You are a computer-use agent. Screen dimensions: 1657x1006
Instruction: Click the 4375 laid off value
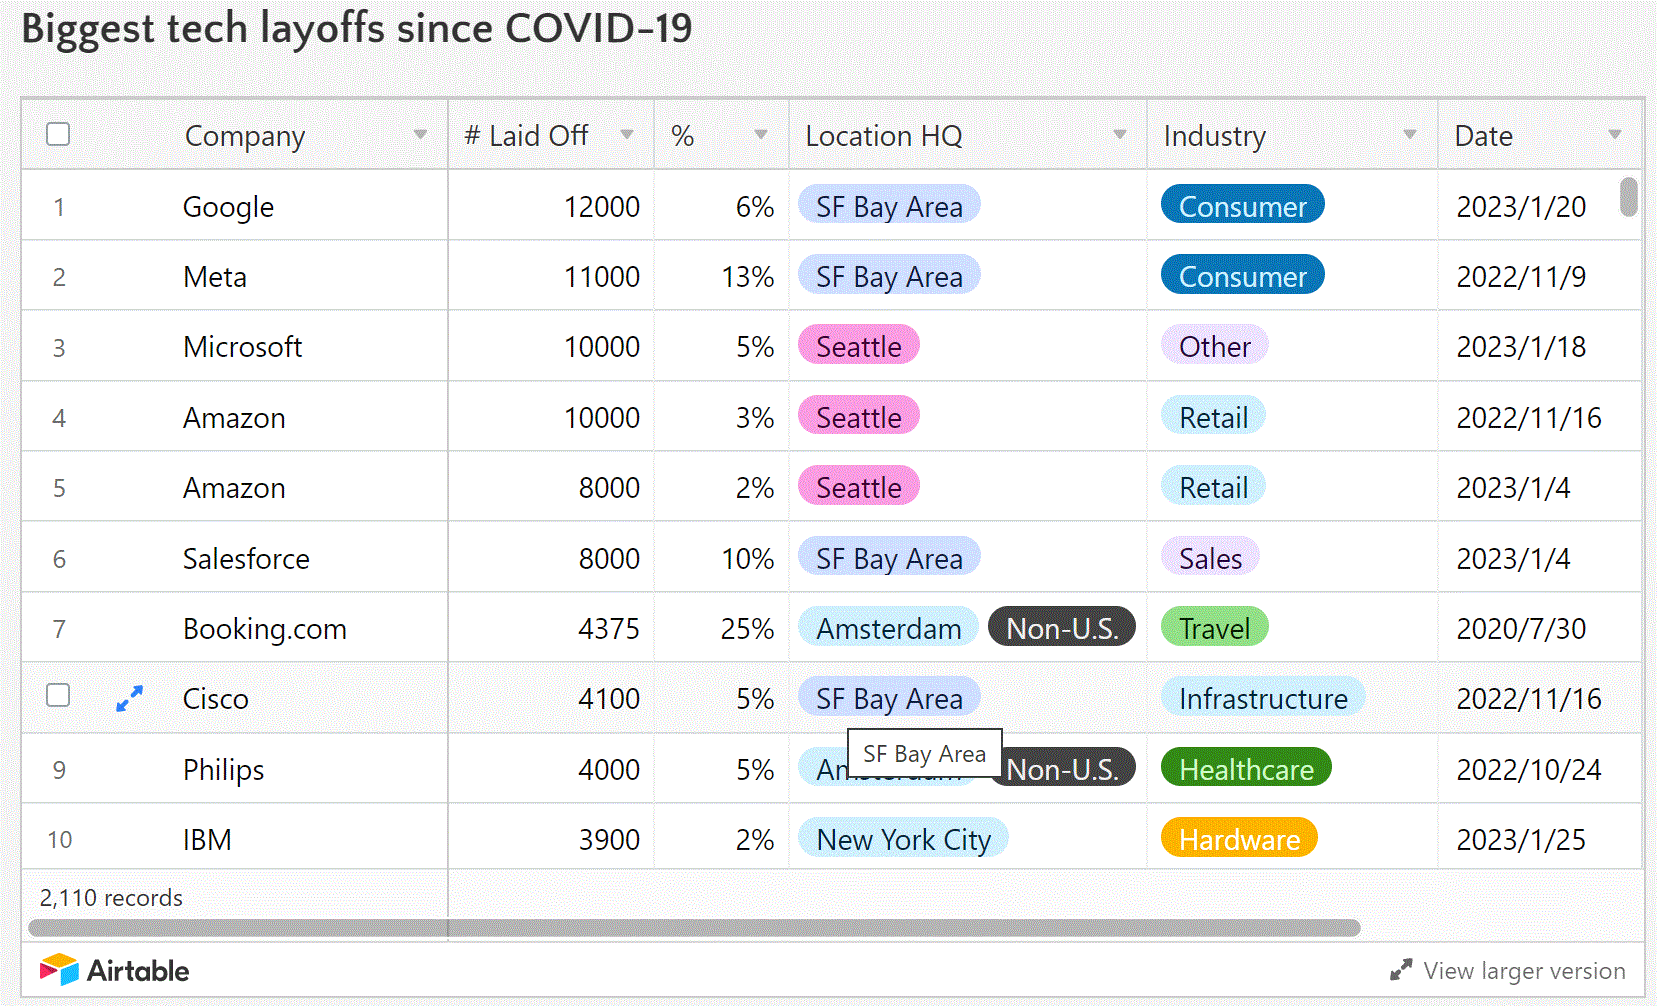click(x=608, y=629)
